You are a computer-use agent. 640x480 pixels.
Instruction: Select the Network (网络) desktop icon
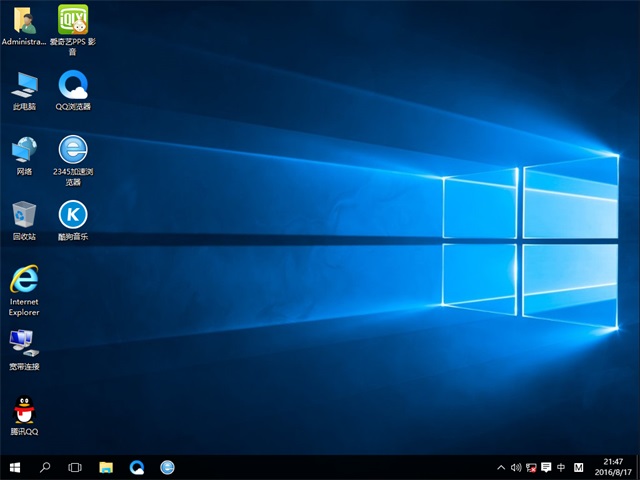(x=24, y=150)
